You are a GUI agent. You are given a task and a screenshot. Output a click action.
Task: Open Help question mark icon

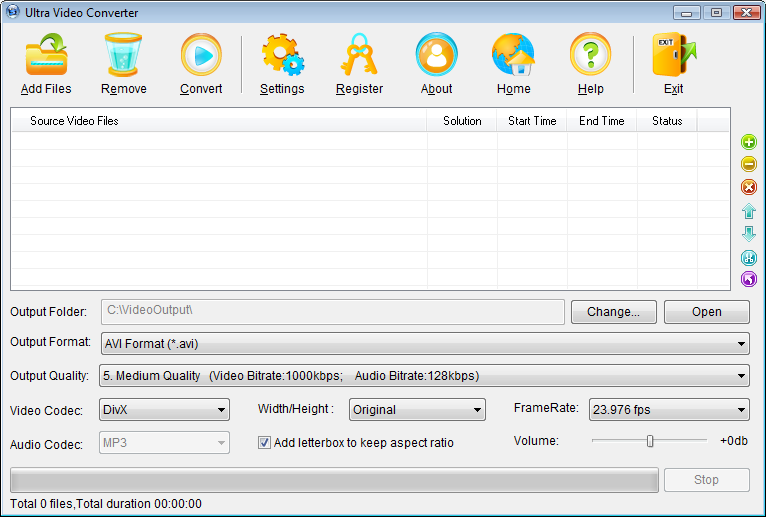[590, 54]
